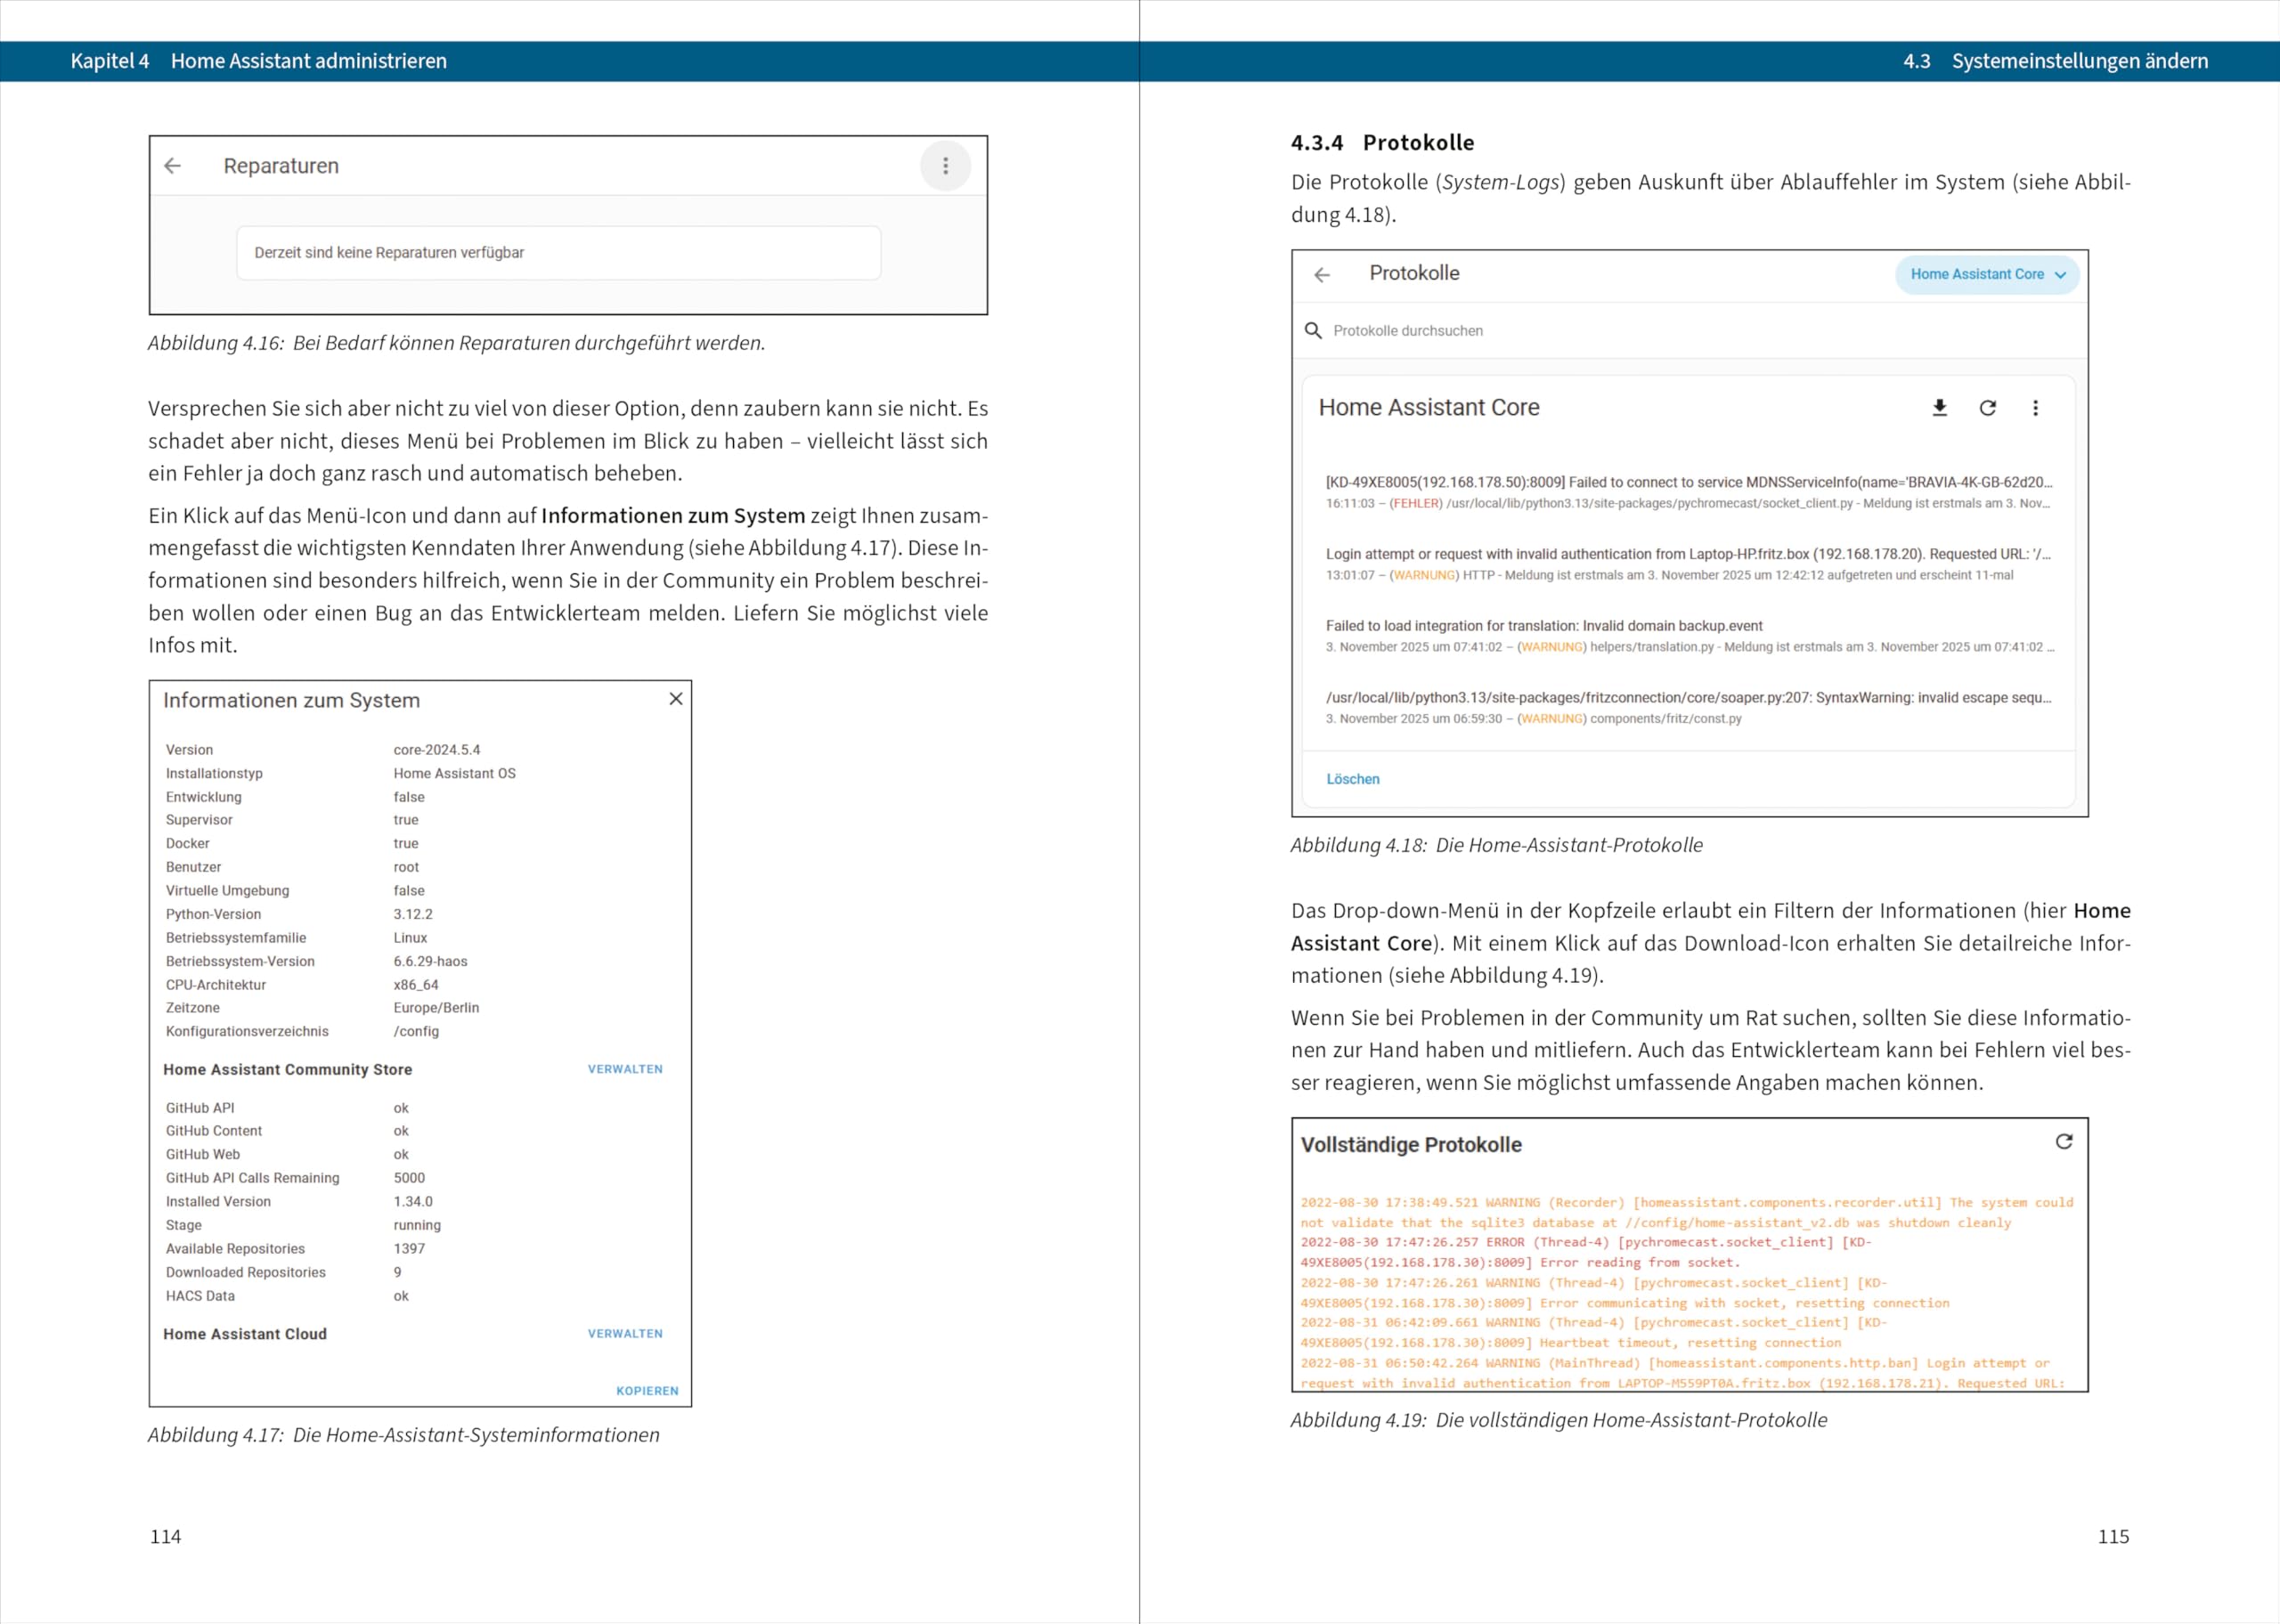Click the 'Heartbeat timeout, resetting connection' line
Image resolution: width=2280 pixels, height=1624 pixels.
tap(1594, 1332)
